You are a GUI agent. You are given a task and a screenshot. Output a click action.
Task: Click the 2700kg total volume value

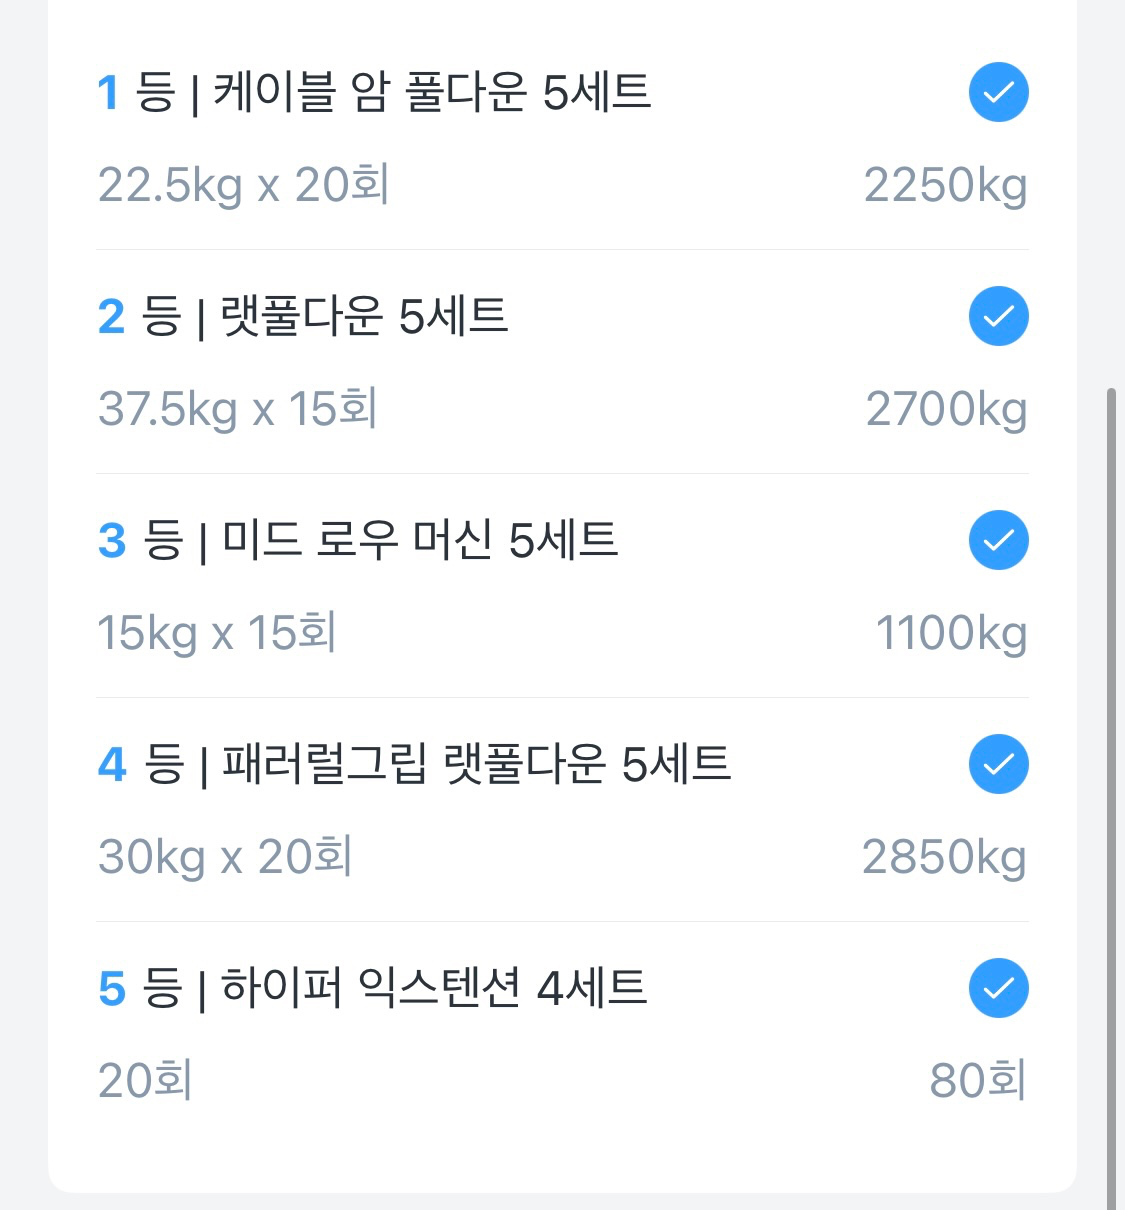coord(946,409)
